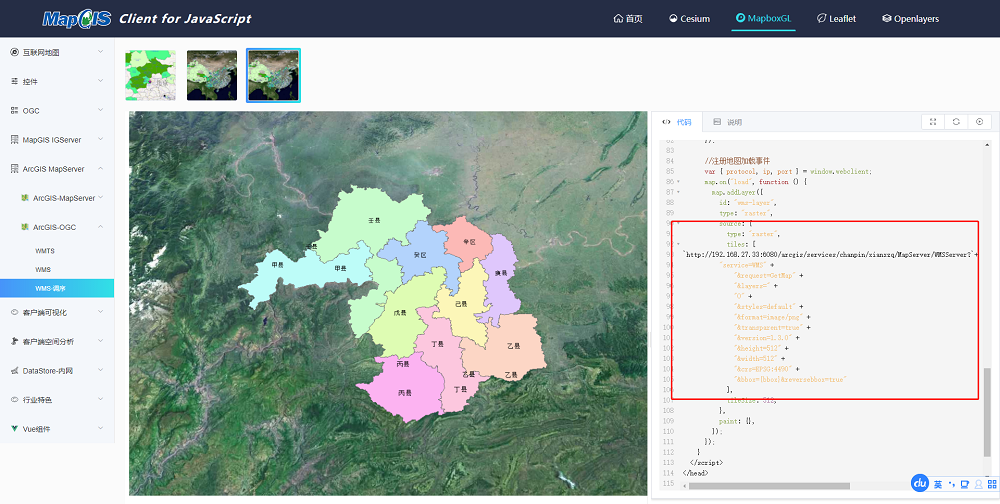1000x504 pixels.
Task: Expand the MapGIS IGServer group
Action: (57, 140)
